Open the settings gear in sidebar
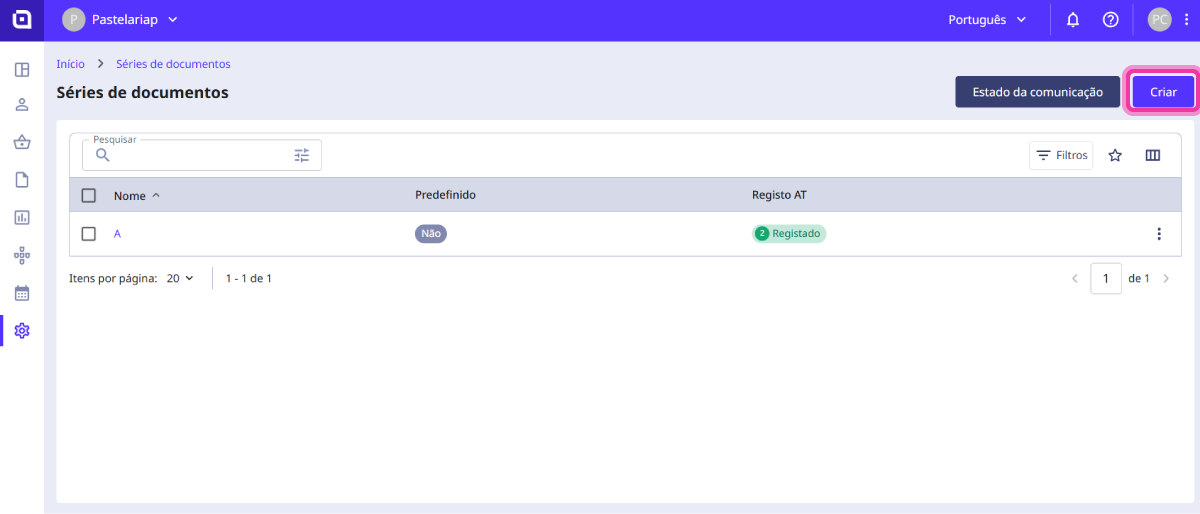The height and width of the screenshot is (514, 1200). coord(22,330)
